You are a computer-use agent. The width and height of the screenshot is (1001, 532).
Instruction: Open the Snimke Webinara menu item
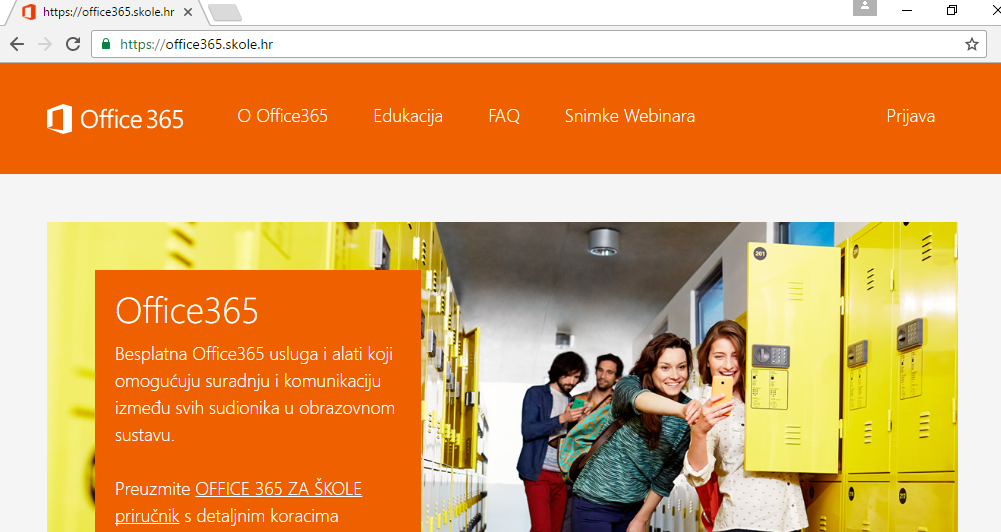click(x=629, y=116)
